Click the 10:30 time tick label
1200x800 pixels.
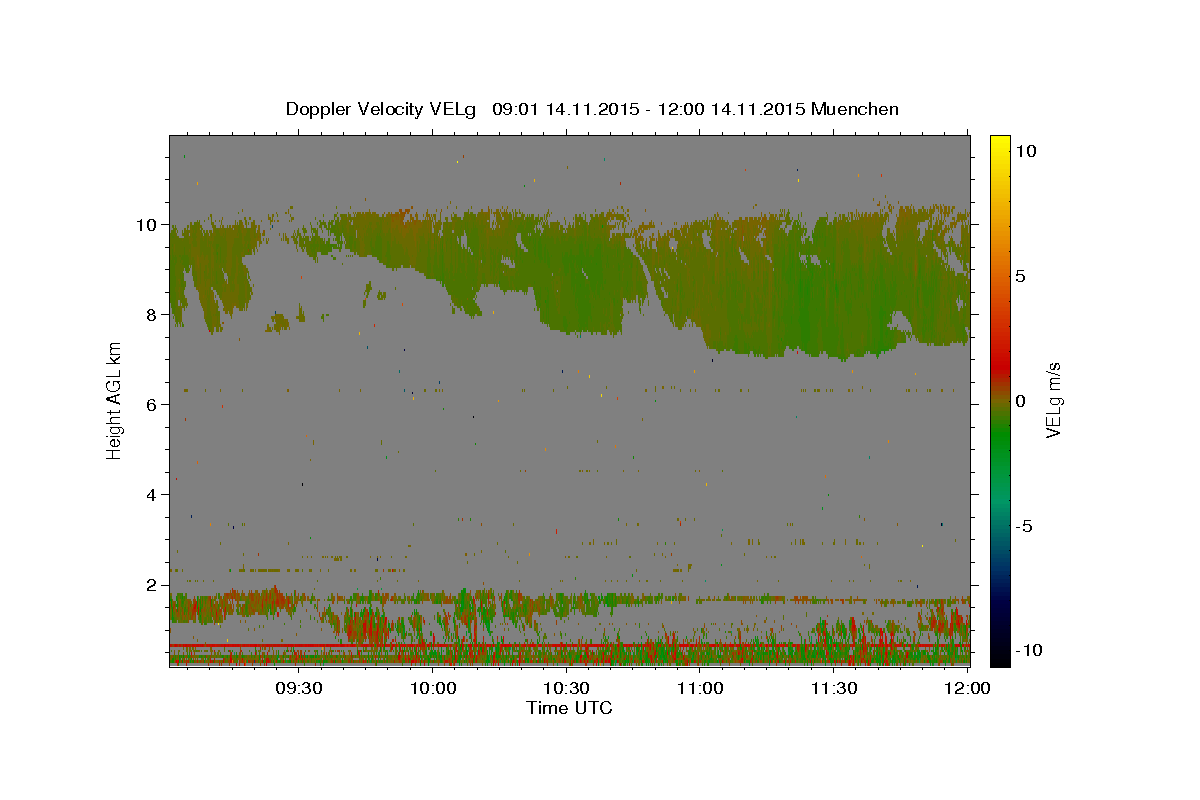[x=566, y=688]
